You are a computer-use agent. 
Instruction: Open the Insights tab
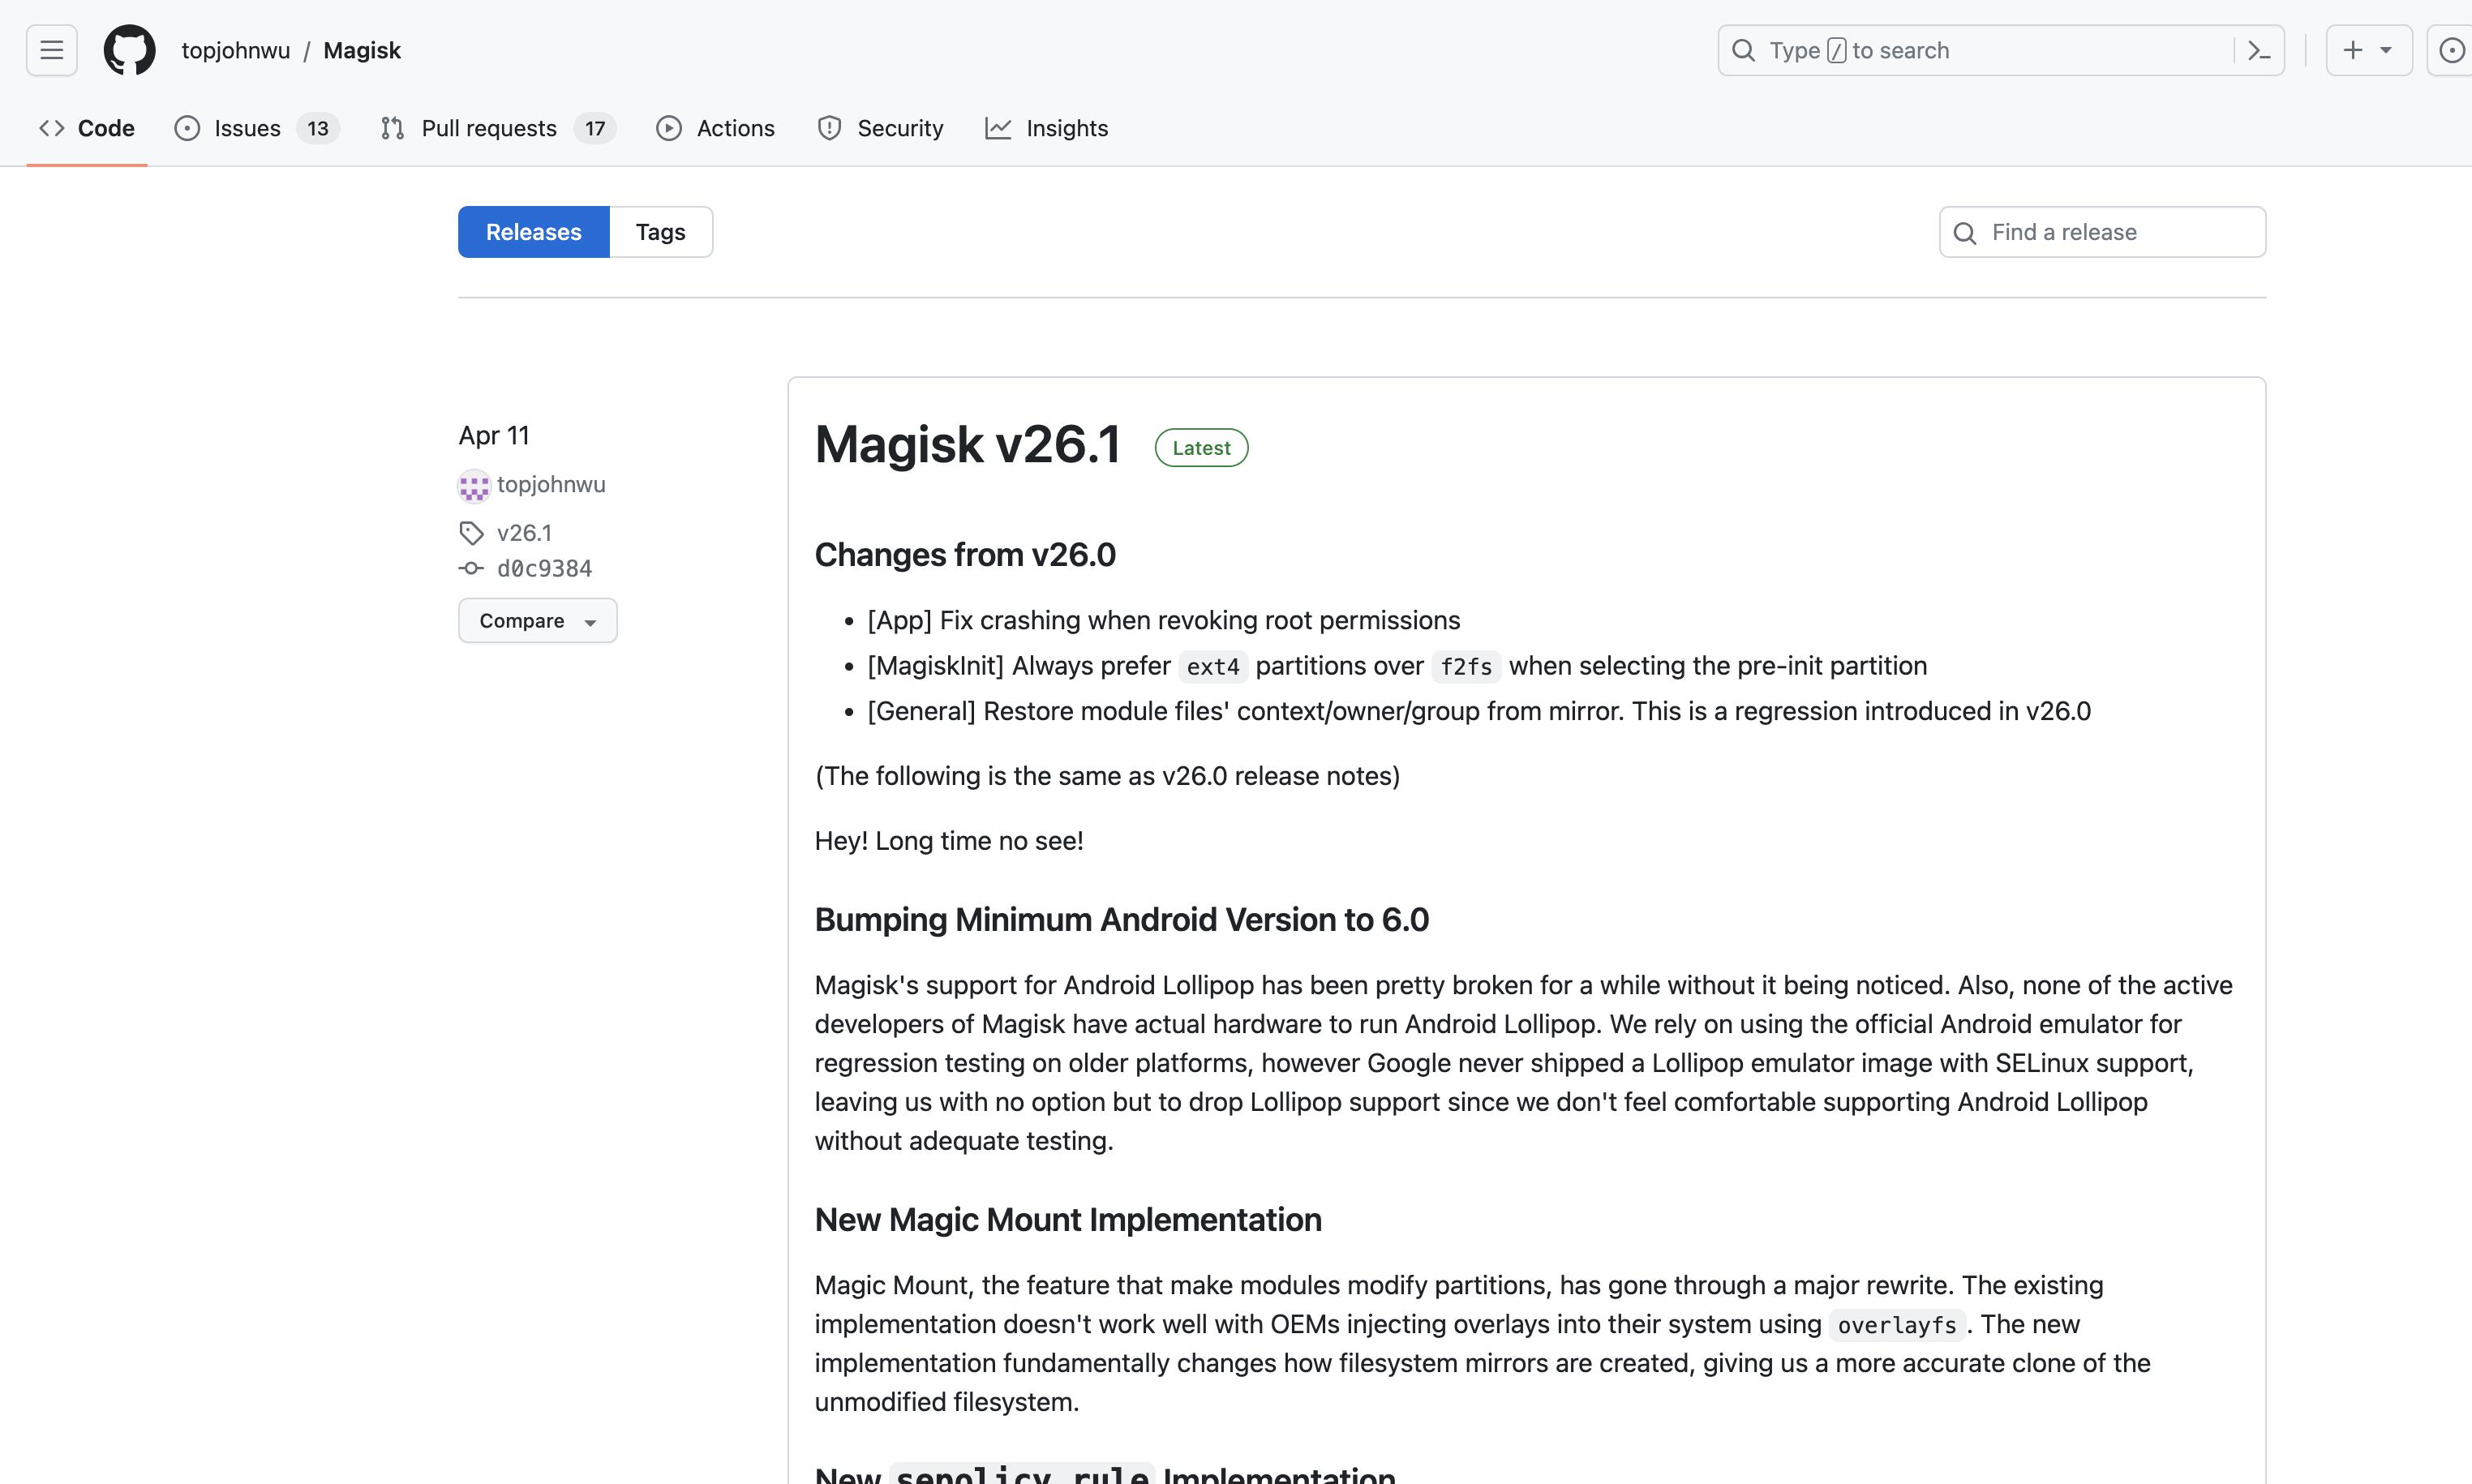pyautogui.click(x=1066, y=128)
